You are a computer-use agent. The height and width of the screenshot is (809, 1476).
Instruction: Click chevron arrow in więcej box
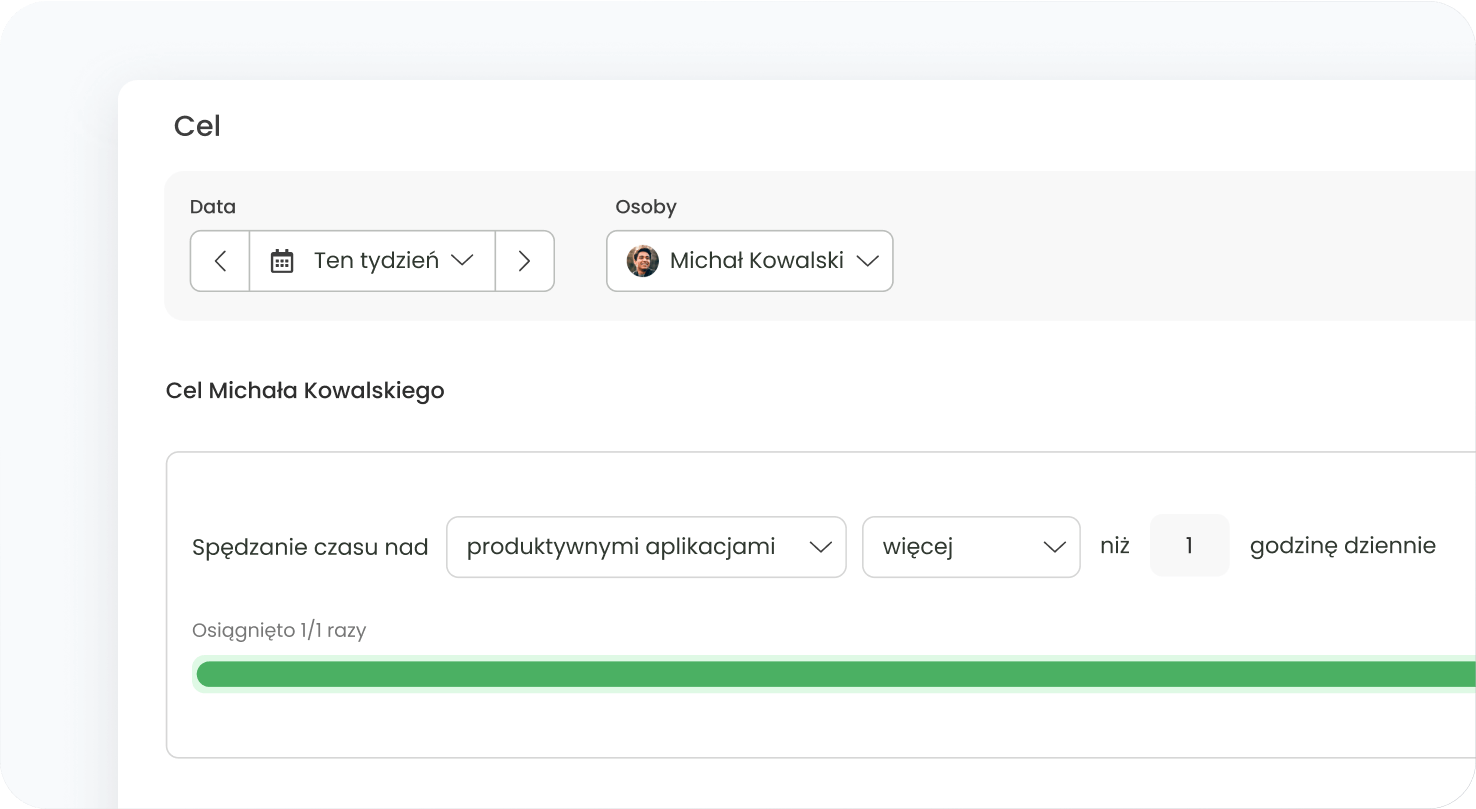pos(1054,547)
